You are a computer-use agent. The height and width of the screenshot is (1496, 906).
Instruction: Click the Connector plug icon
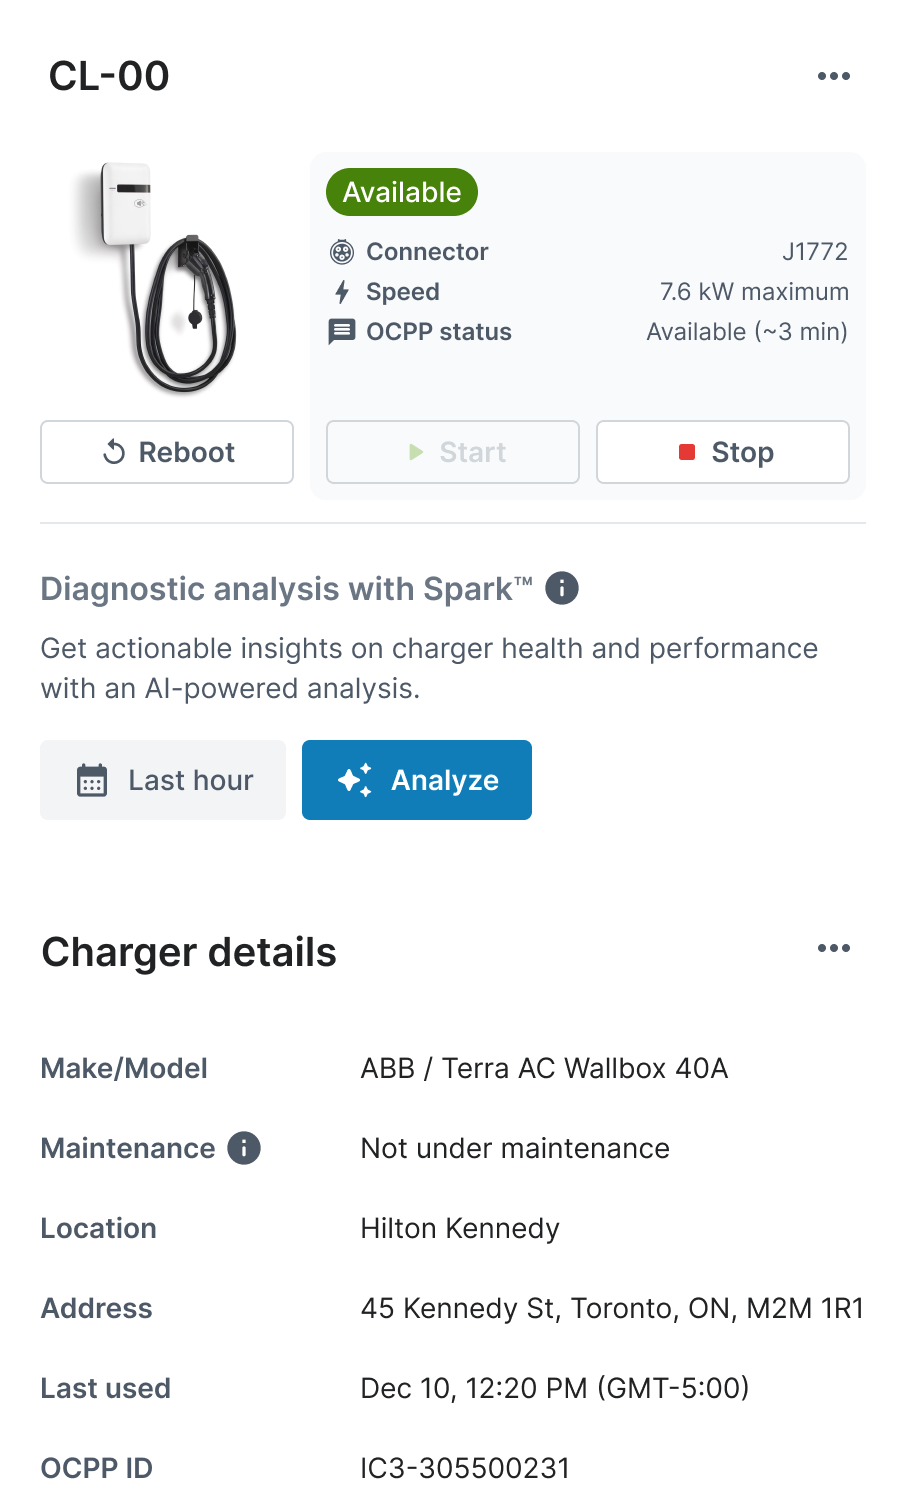tap(342, 252)
